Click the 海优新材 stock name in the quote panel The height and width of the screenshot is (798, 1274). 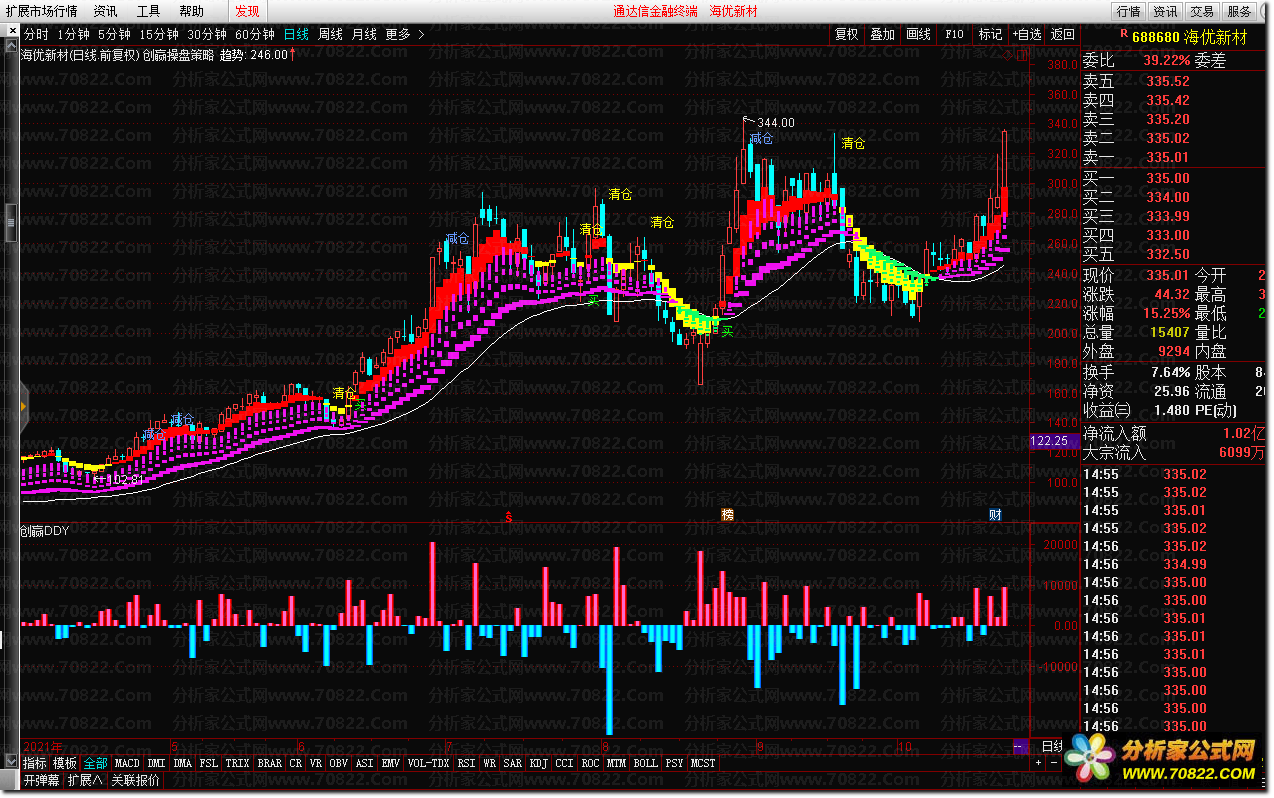point(1216,37)
